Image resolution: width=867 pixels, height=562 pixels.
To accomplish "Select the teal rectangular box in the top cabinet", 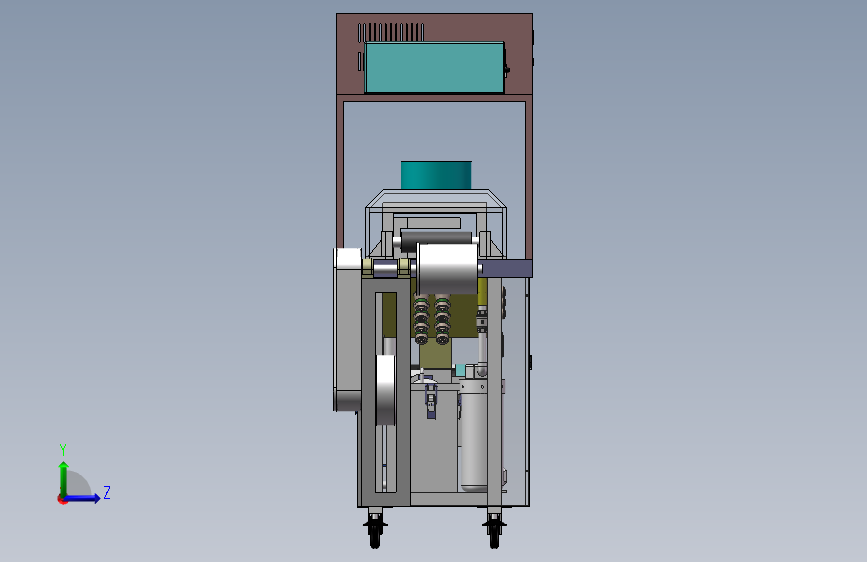I will [435, 67].
